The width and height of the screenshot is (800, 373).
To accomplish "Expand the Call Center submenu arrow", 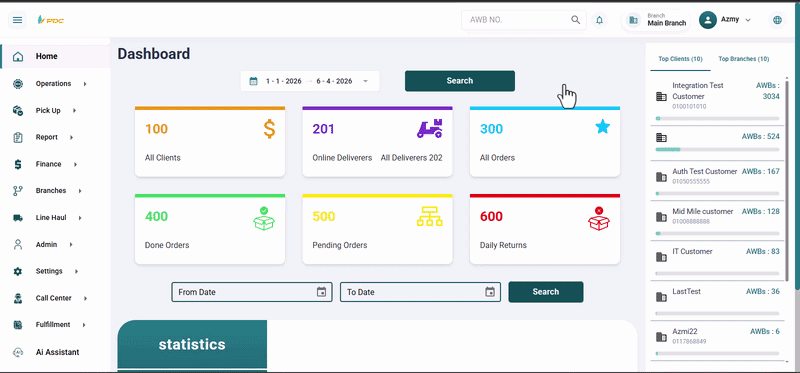I will click(x=85, y=298).
